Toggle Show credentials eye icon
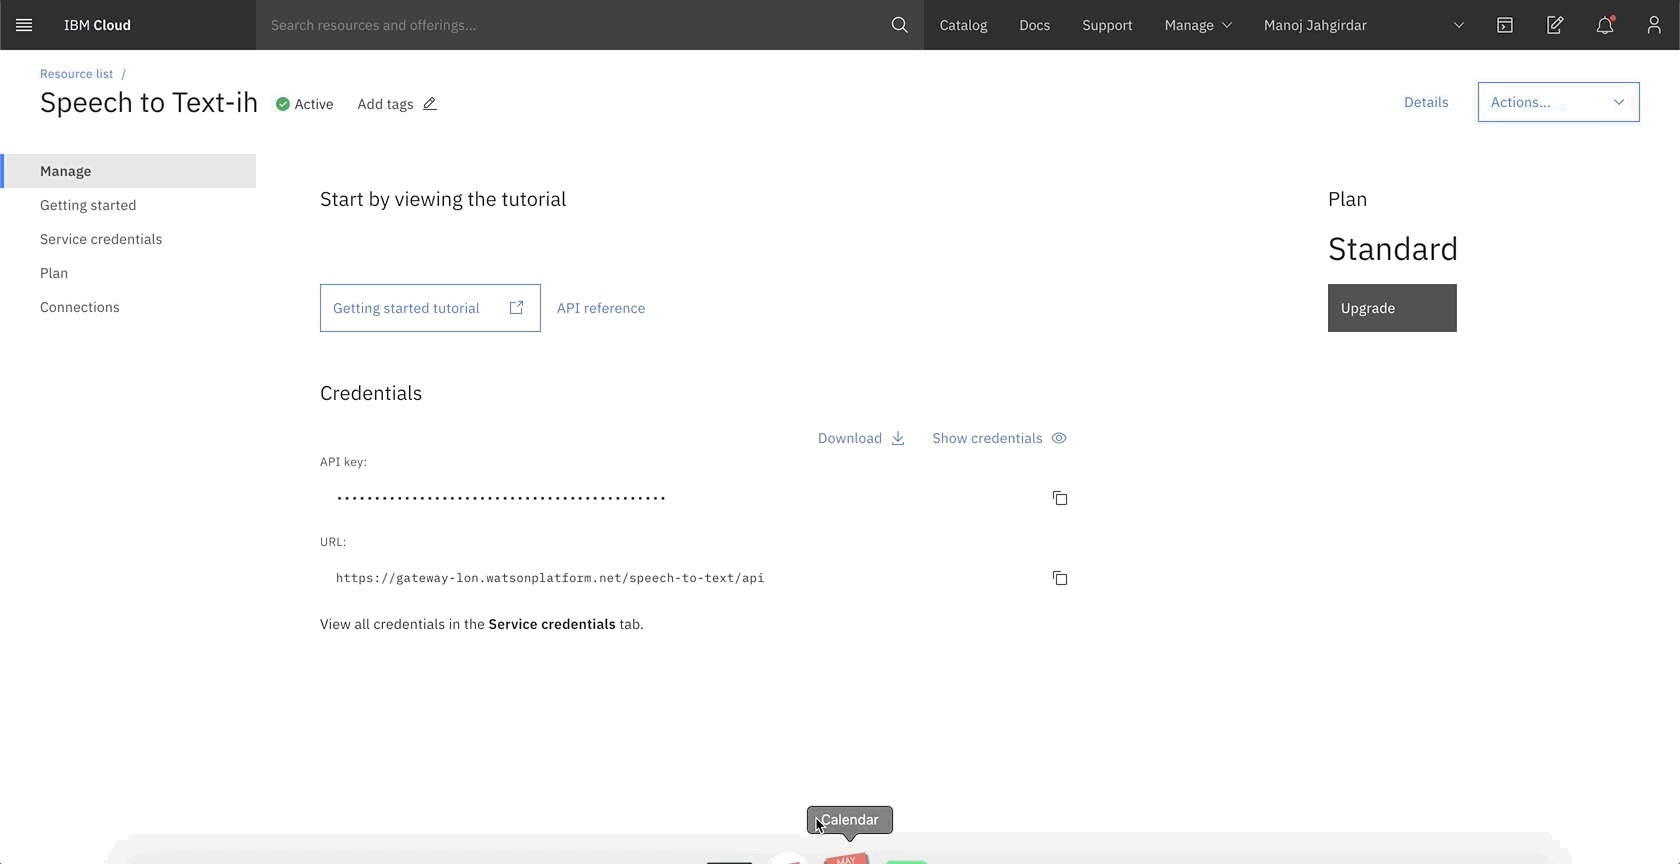 pyautogui.click(x=1059, y=438)
